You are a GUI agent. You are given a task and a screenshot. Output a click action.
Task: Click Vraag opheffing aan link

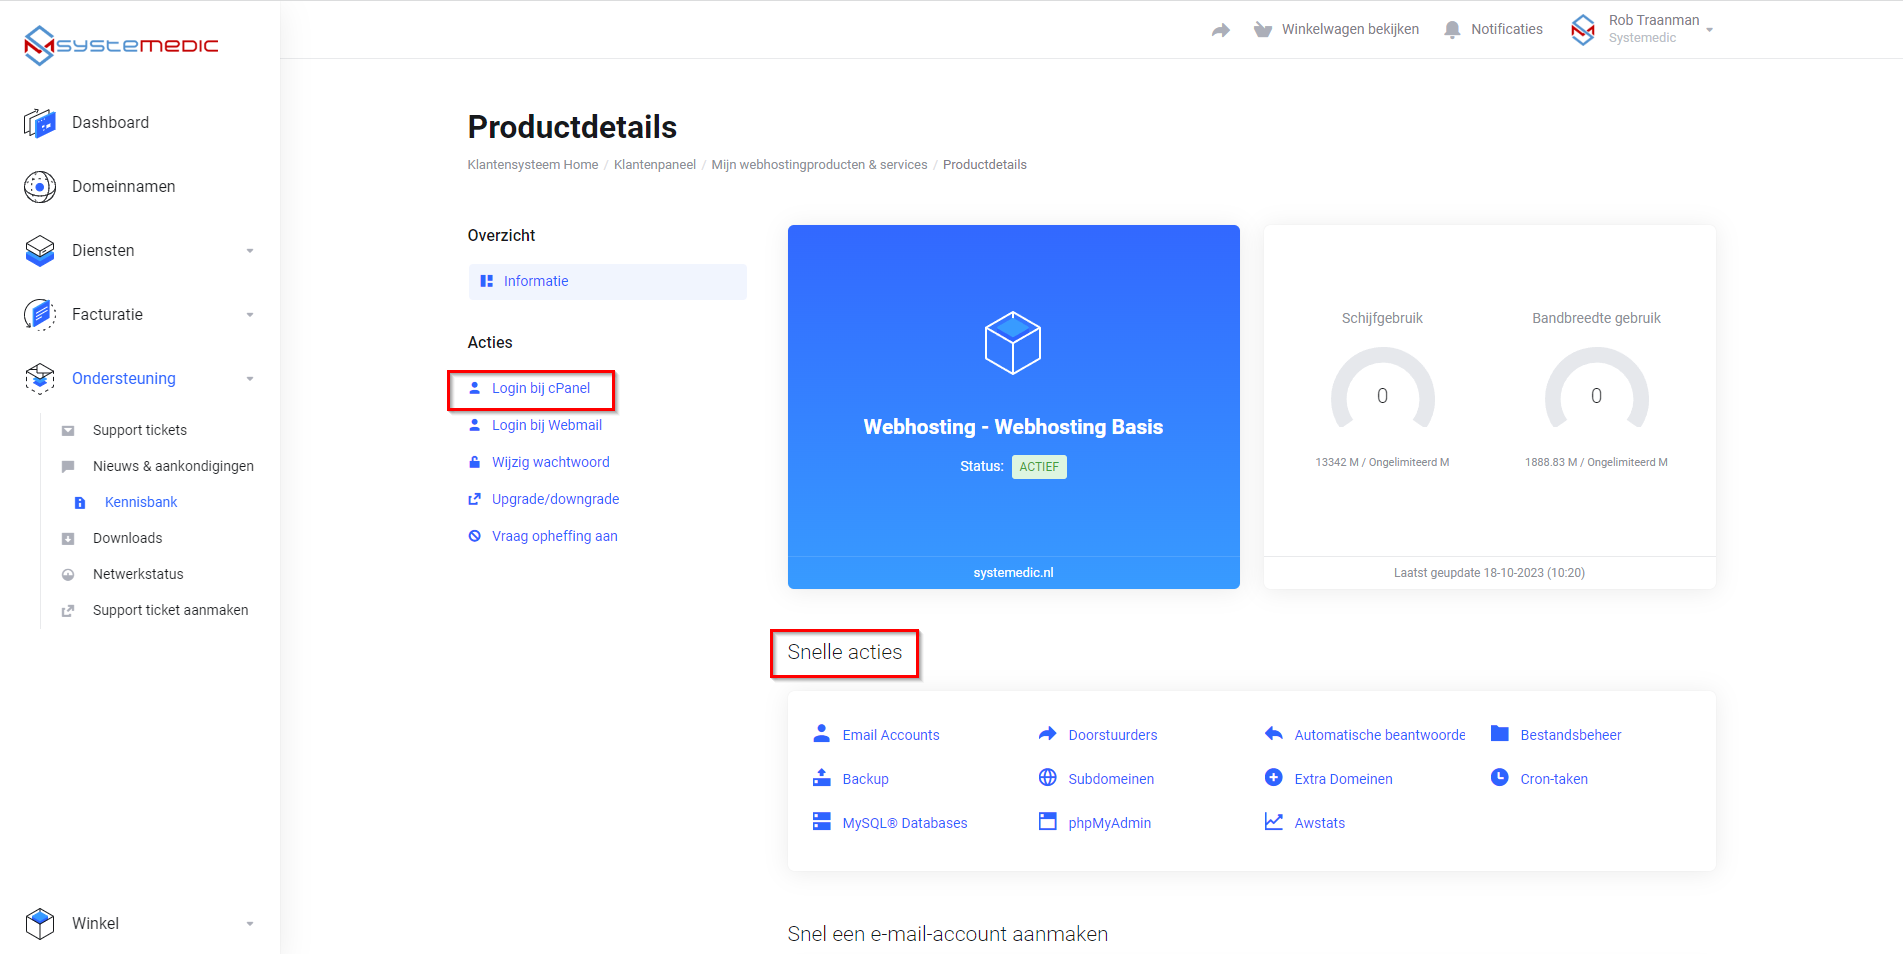pyautogui.click(x=555, y=537)
